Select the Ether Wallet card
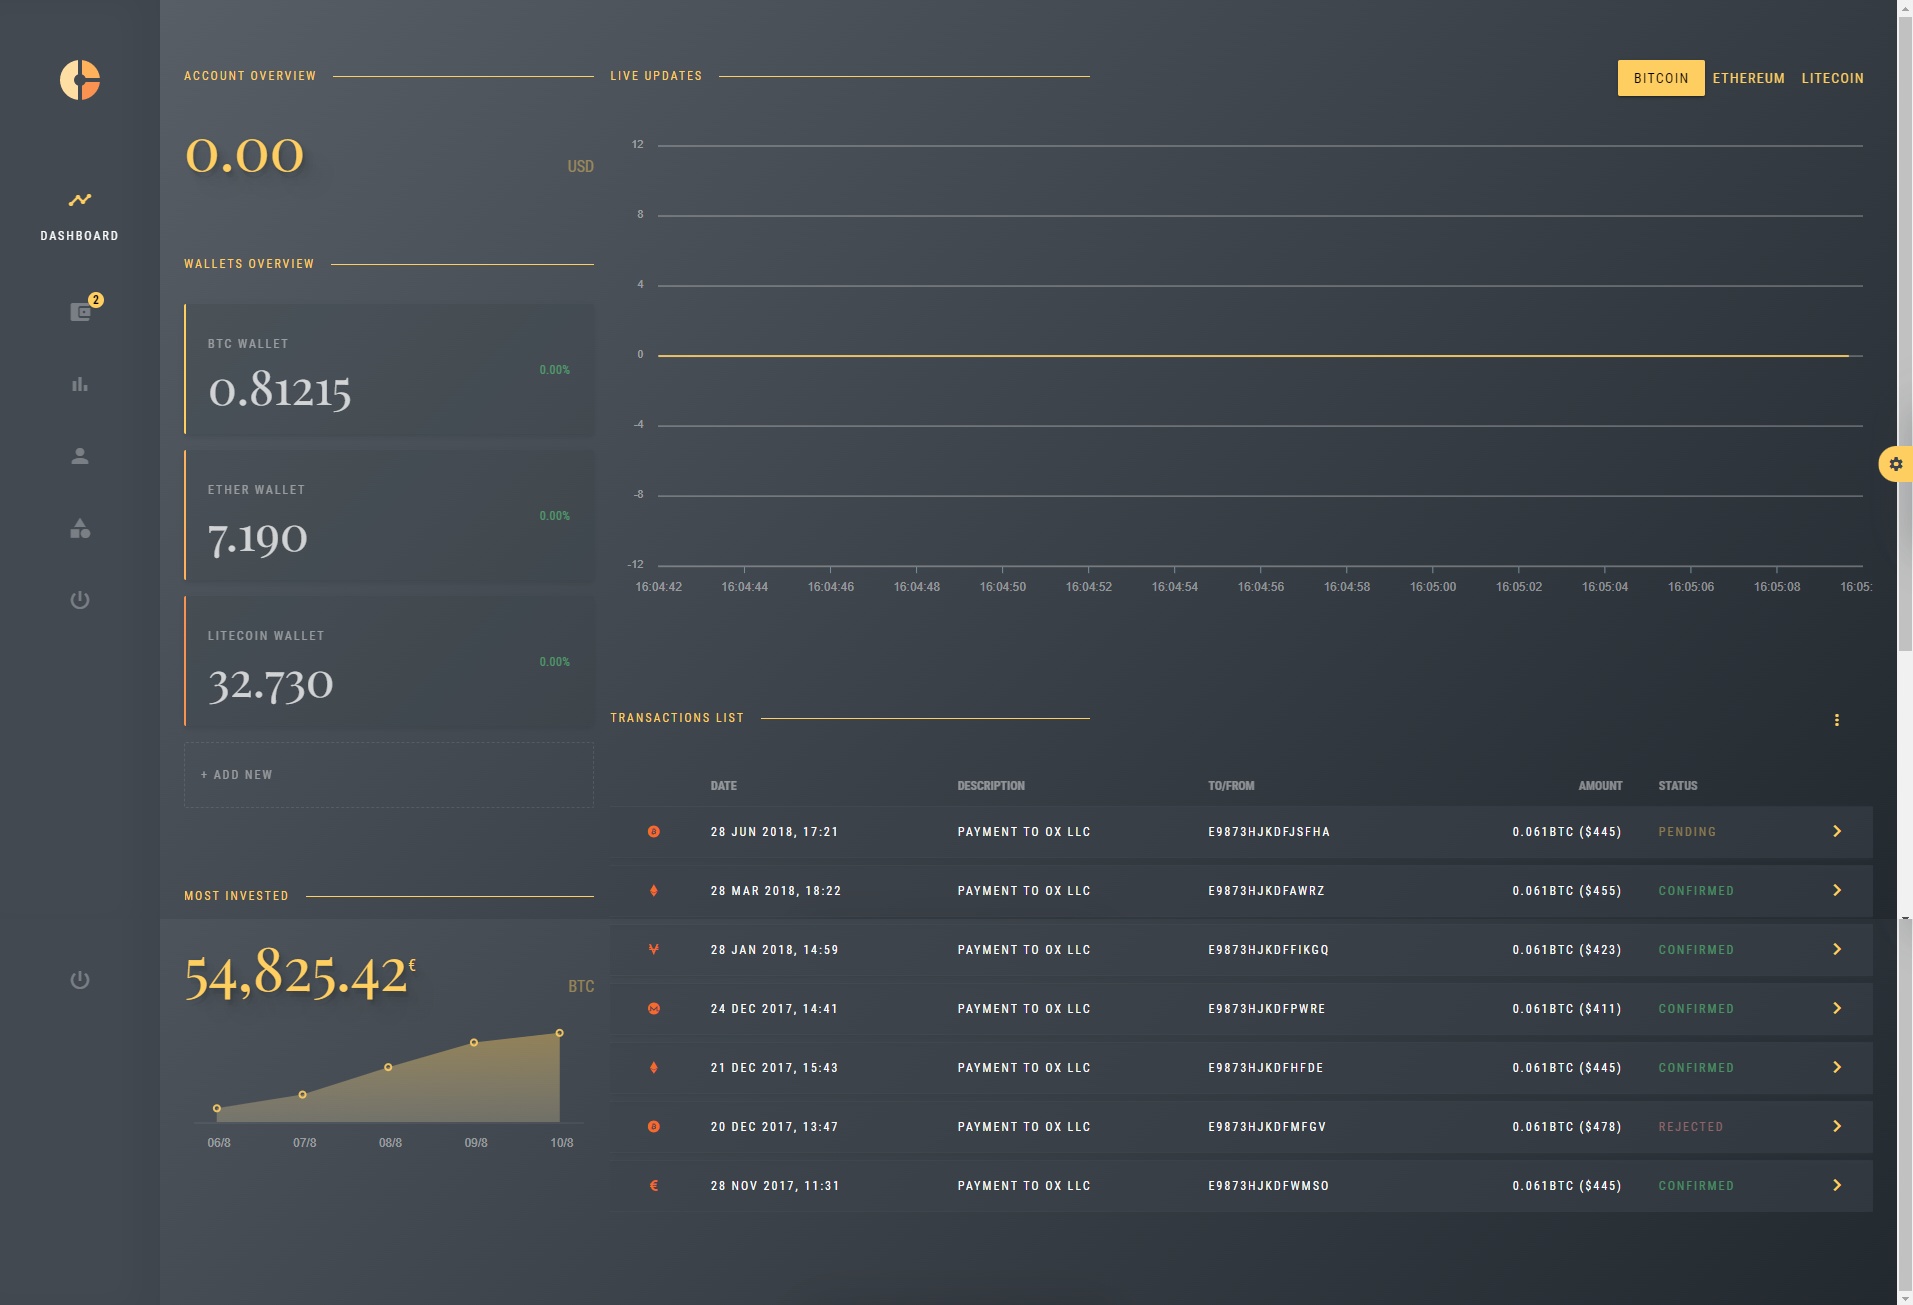The image size is (1913, 1305). tap(388, 515)
